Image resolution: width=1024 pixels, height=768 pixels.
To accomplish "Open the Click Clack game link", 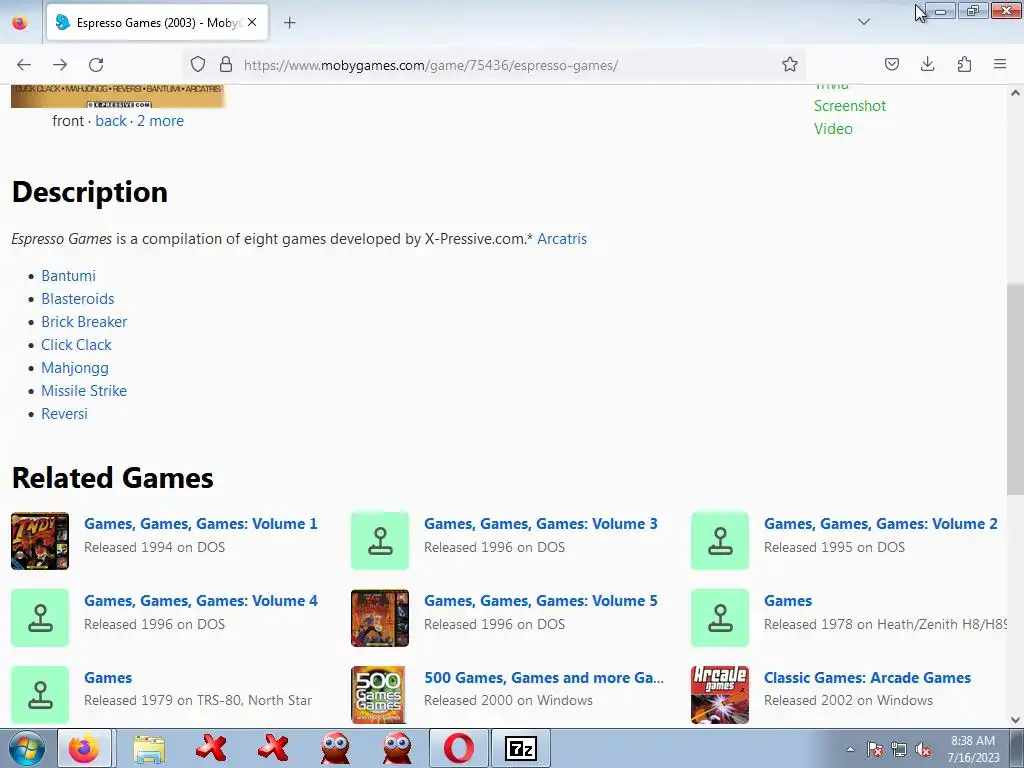I will pos(76,344).
